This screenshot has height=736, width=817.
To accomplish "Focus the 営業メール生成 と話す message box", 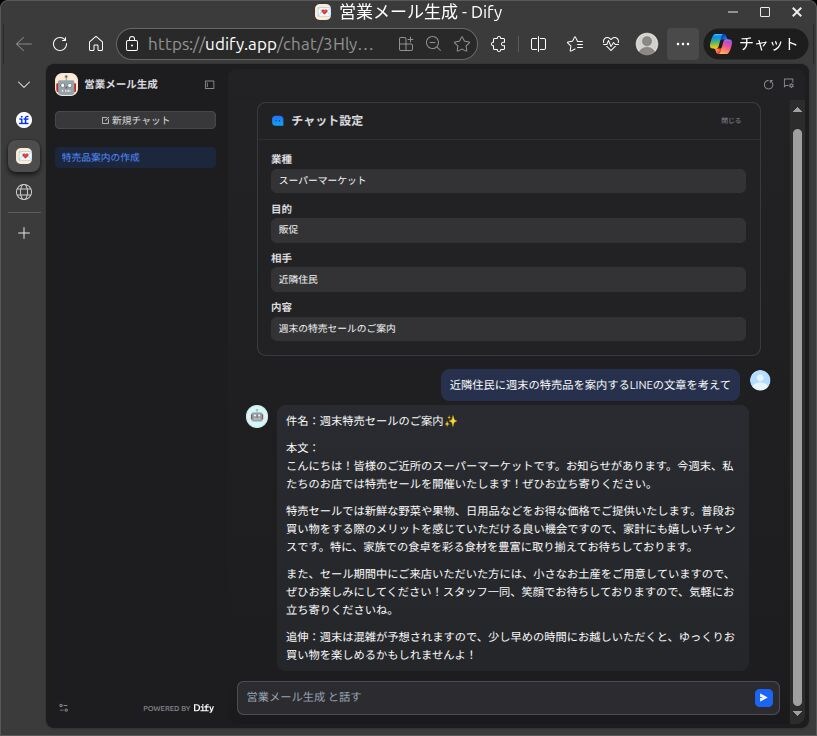I will [495, 697].
